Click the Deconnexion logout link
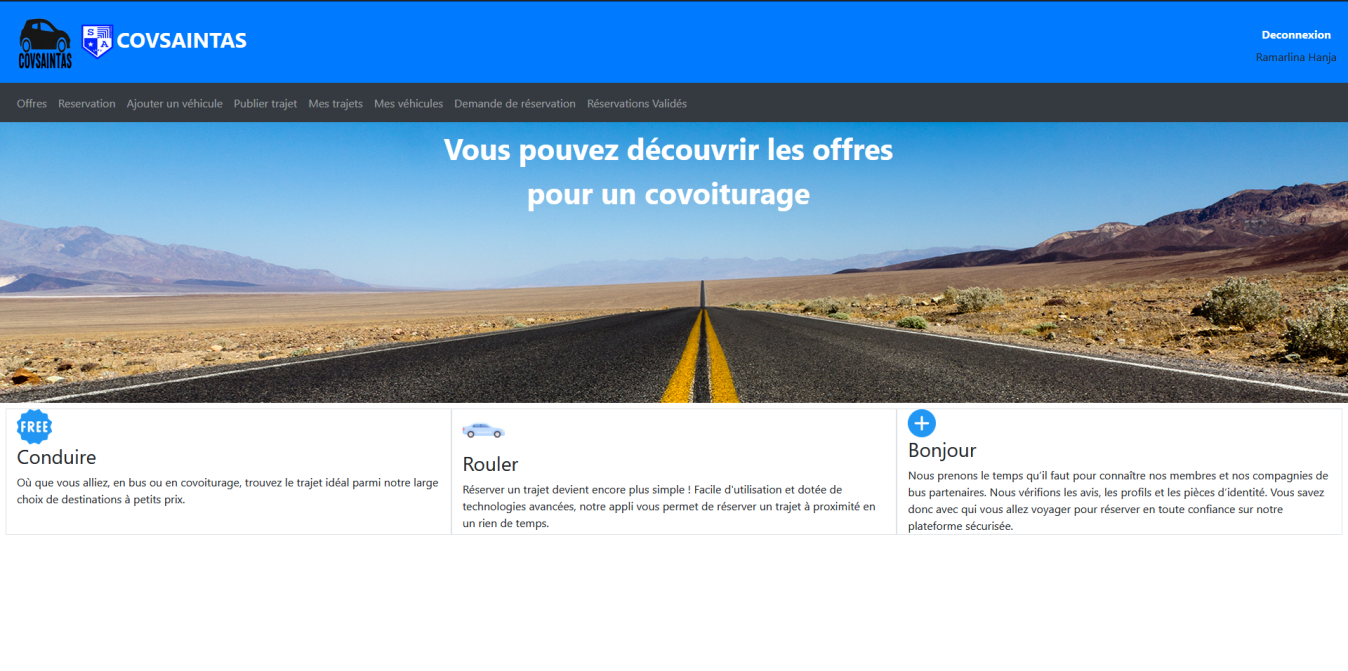1348x671 pixels. (x=1296, y=35)
